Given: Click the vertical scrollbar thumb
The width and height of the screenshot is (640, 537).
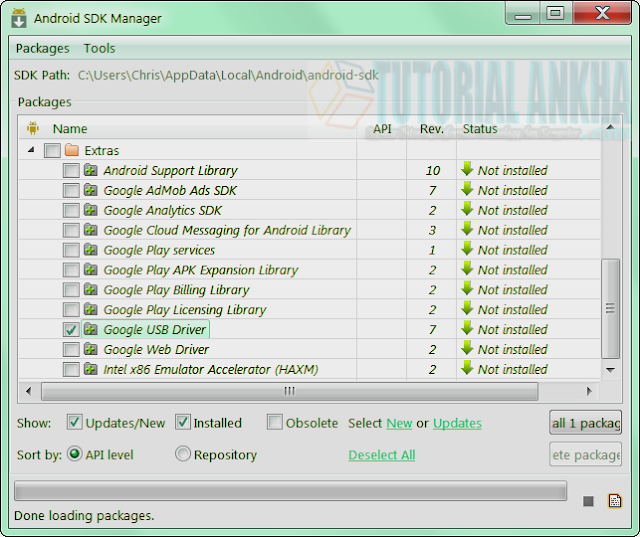Looking at the screenshot, I should pos(610,308).
